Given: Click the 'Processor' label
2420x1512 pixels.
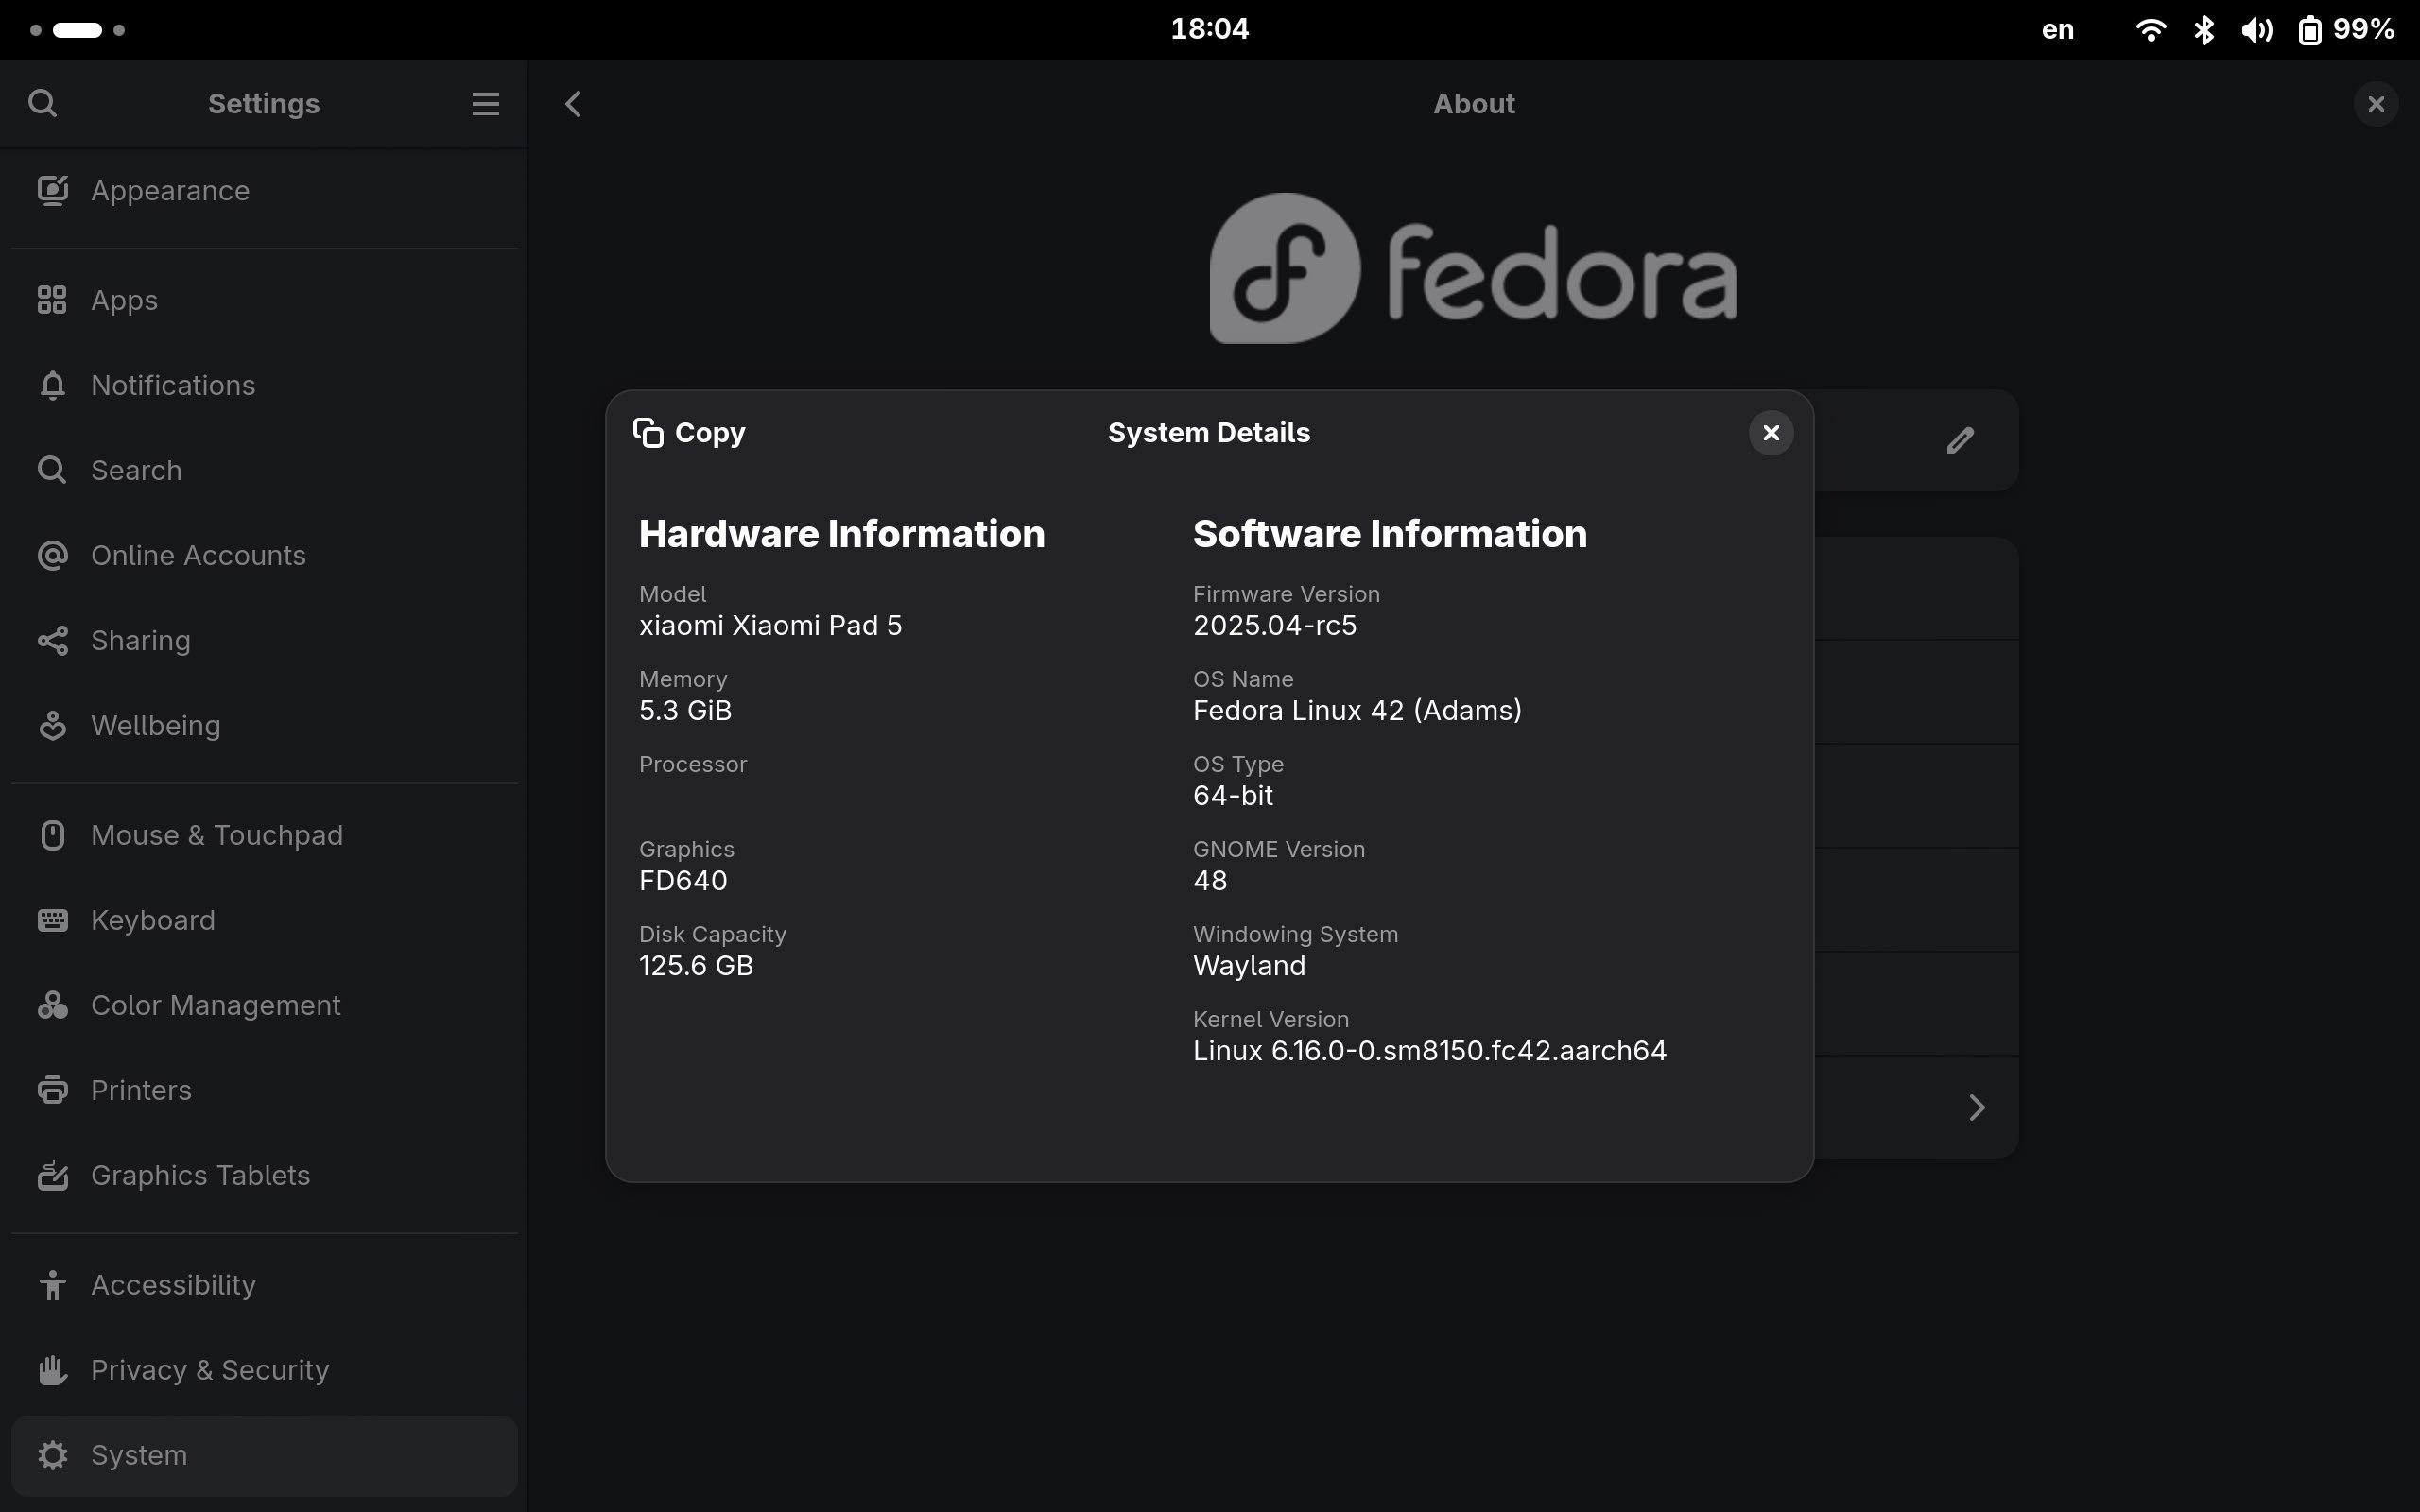Looking at the screenshot, I should click(693, 765).
